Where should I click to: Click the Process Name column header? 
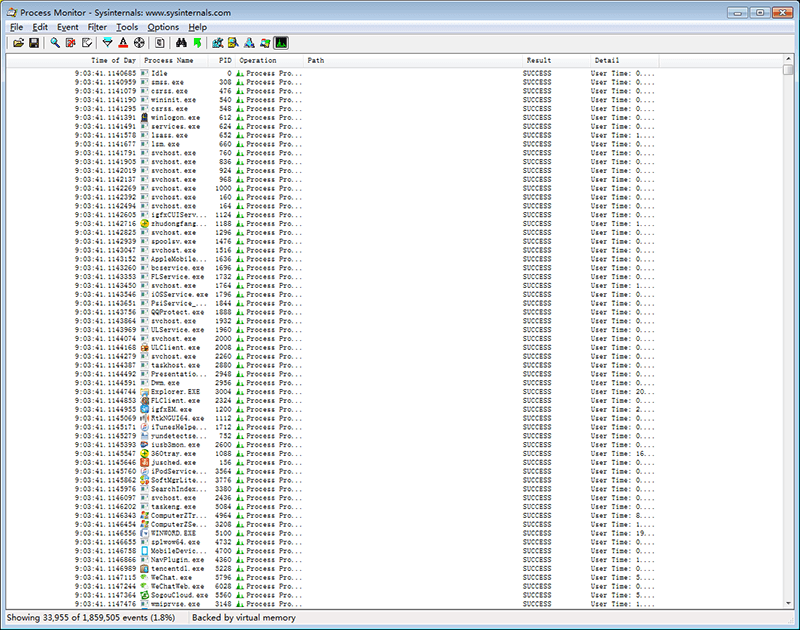click(170, 61)
